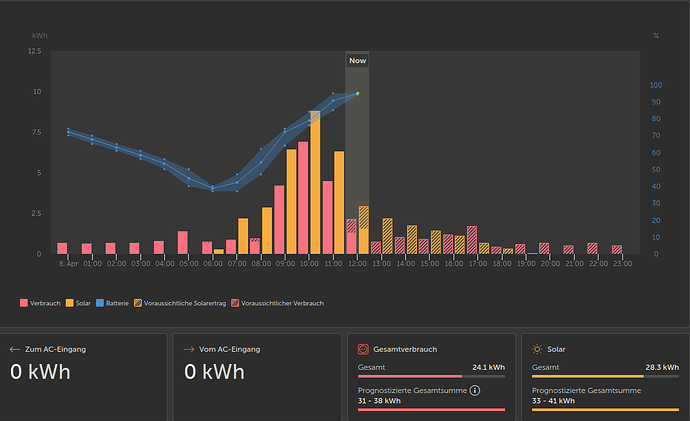Toggle the Verbrauch legend entry

point(40,303)
